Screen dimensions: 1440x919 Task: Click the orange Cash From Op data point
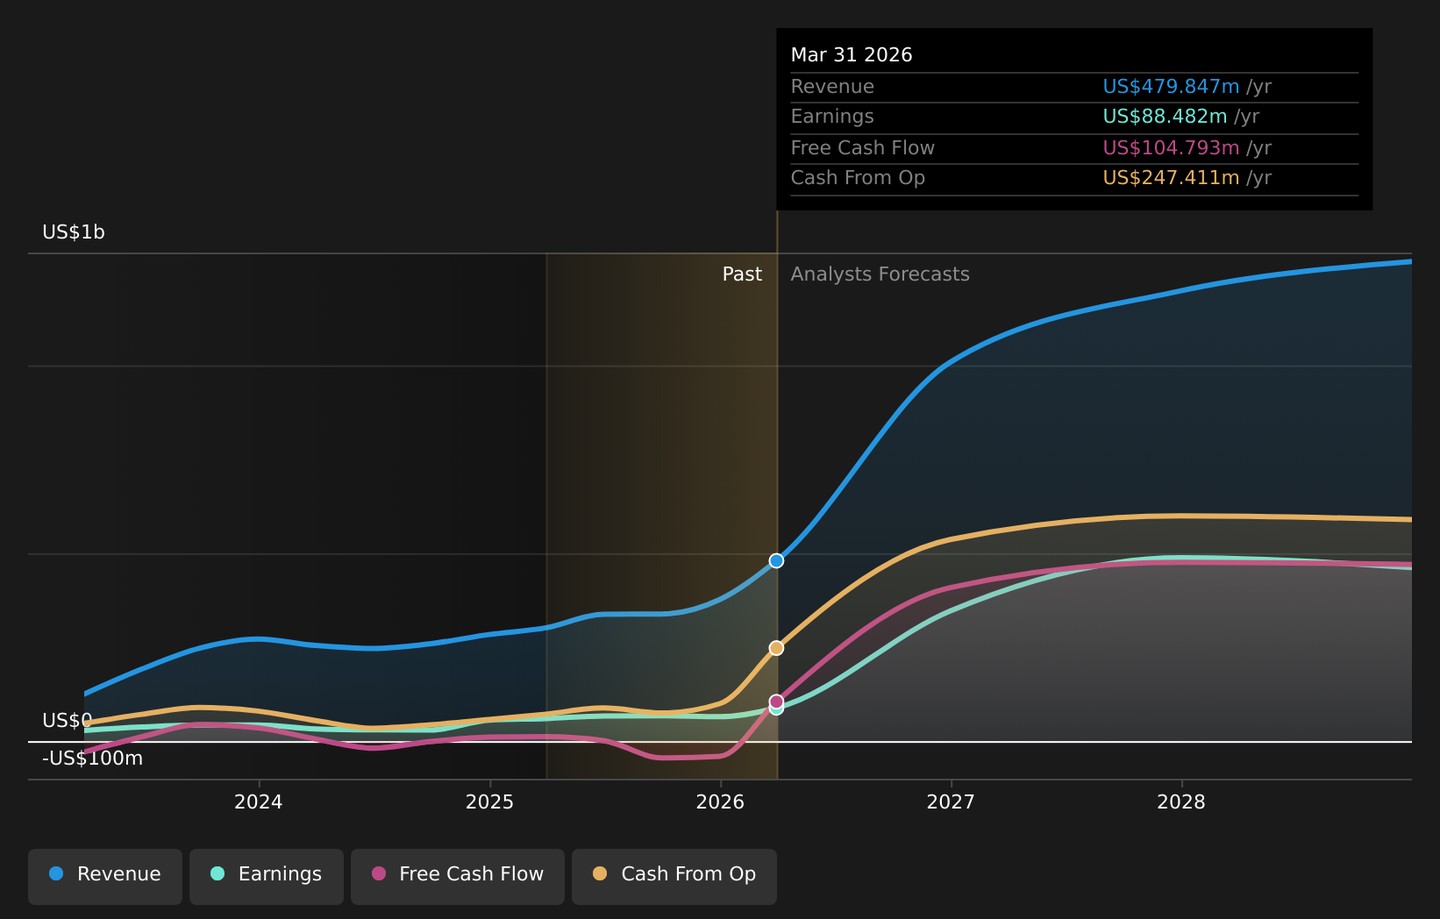(776, 648)
